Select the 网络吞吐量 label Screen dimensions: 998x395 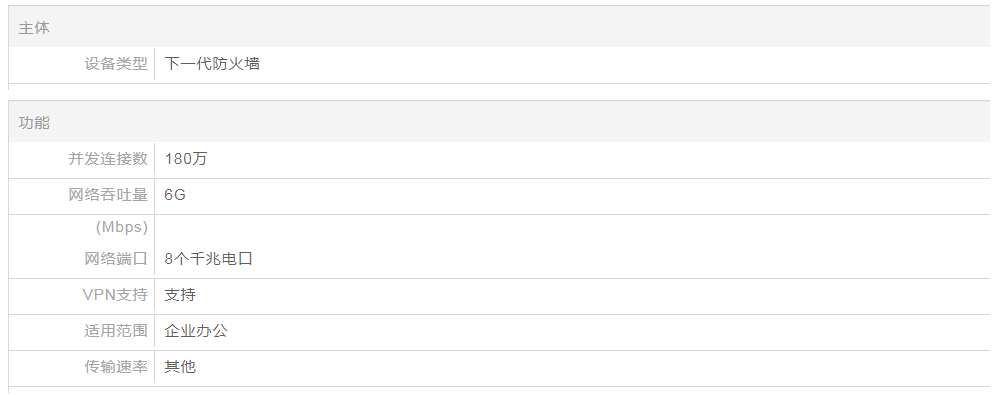(x=108, y=195)
